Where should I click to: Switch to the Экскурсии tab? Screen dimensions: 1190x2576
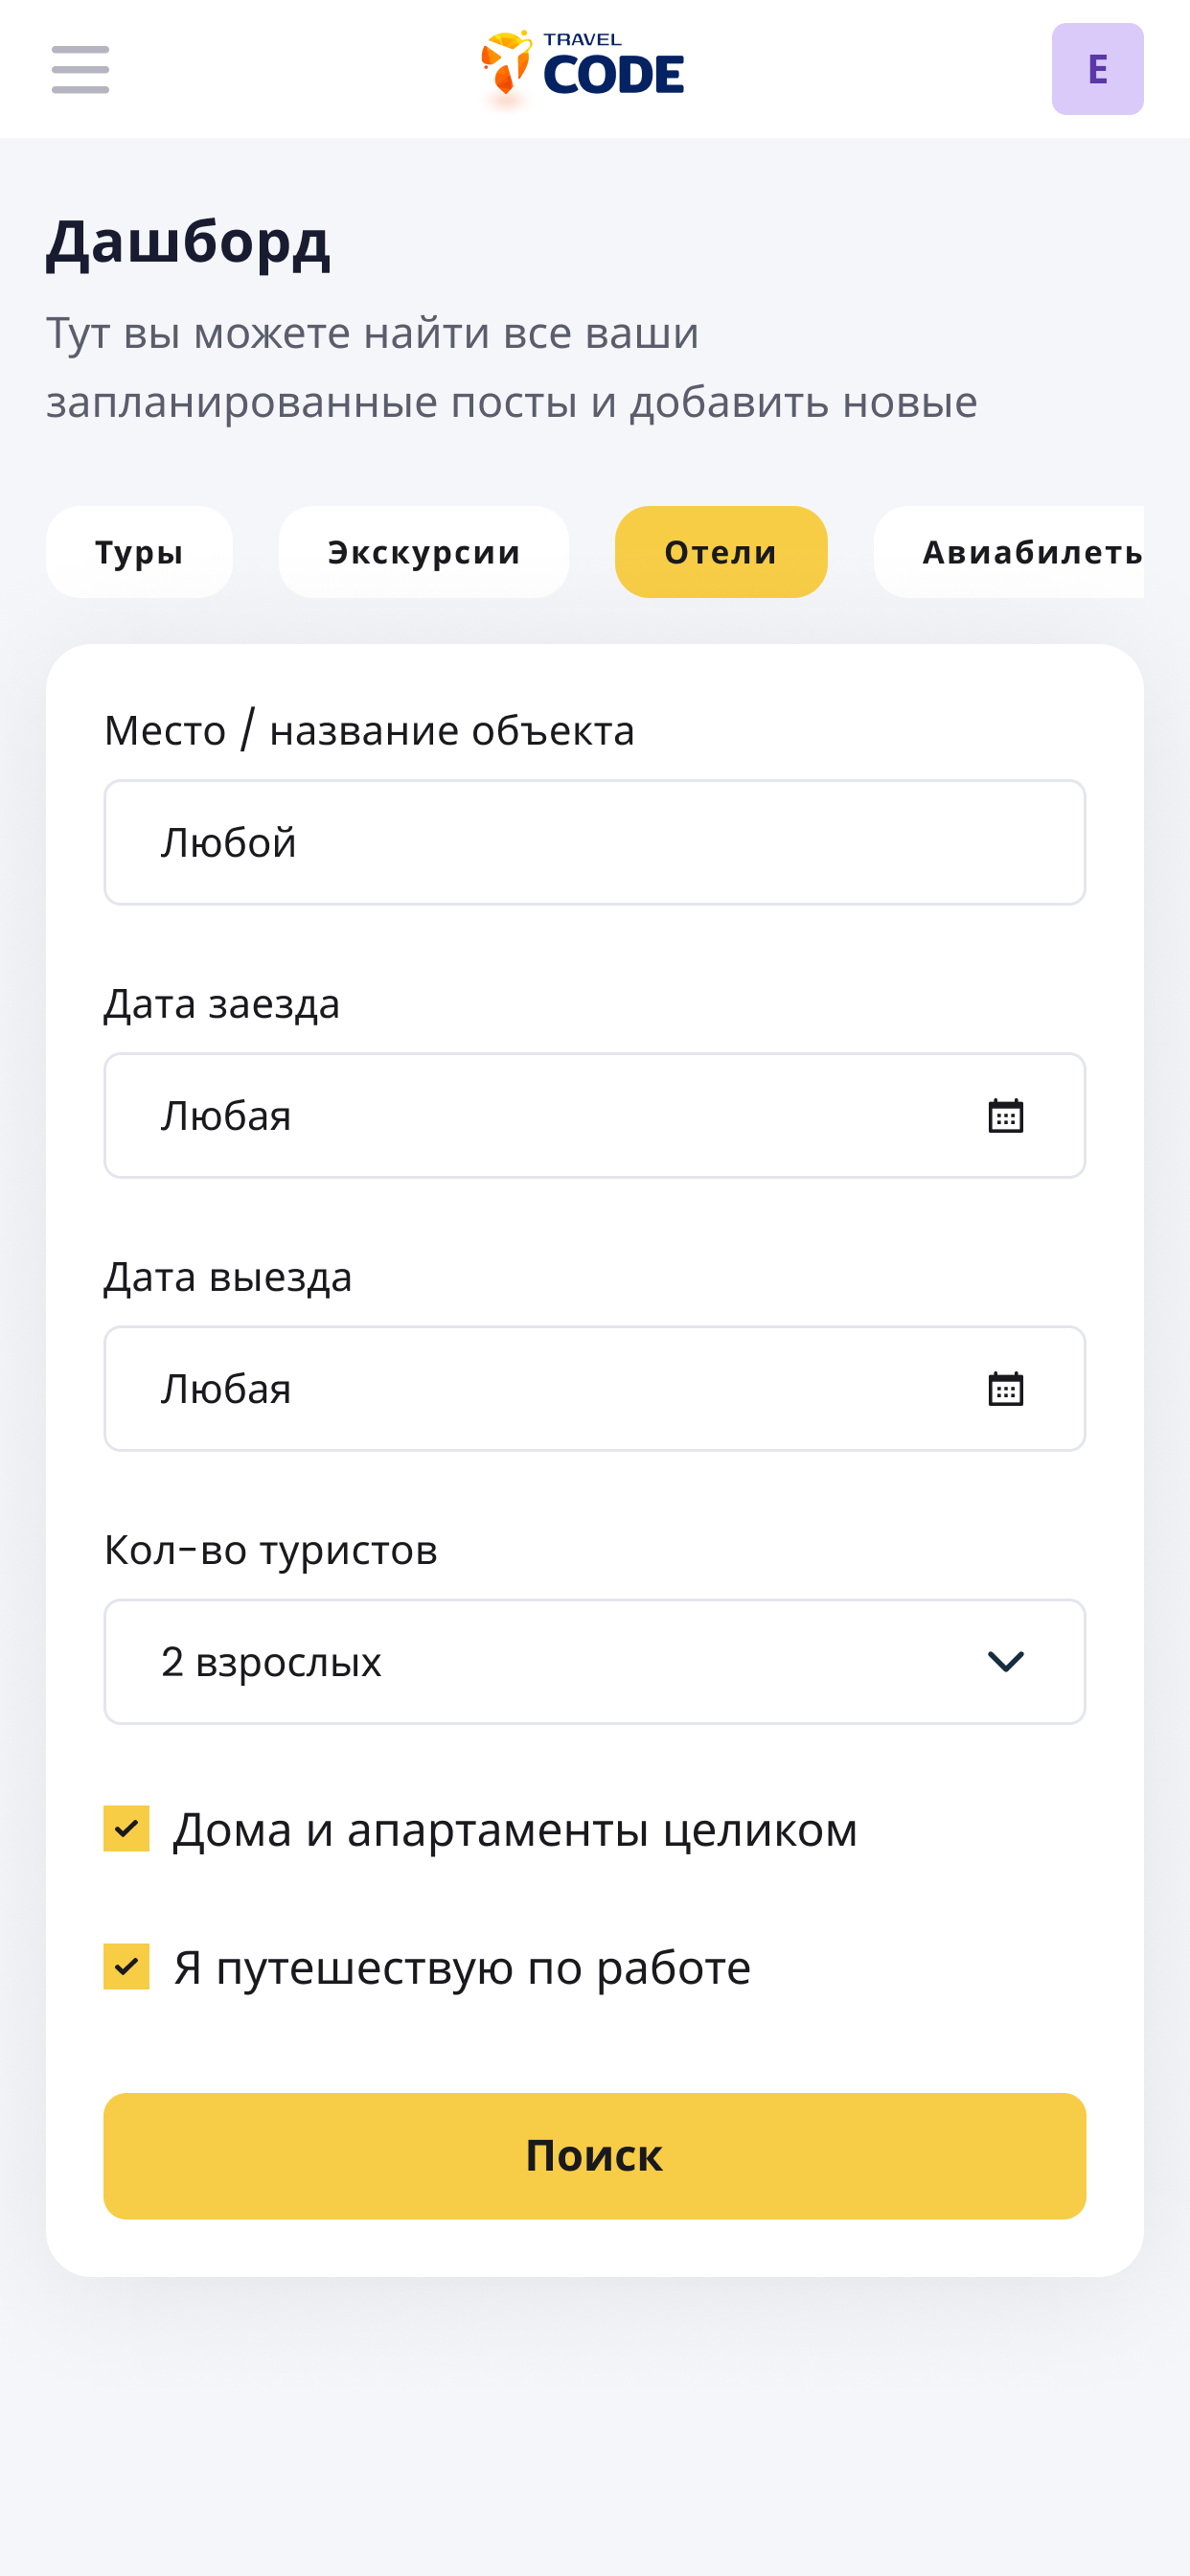424,552
